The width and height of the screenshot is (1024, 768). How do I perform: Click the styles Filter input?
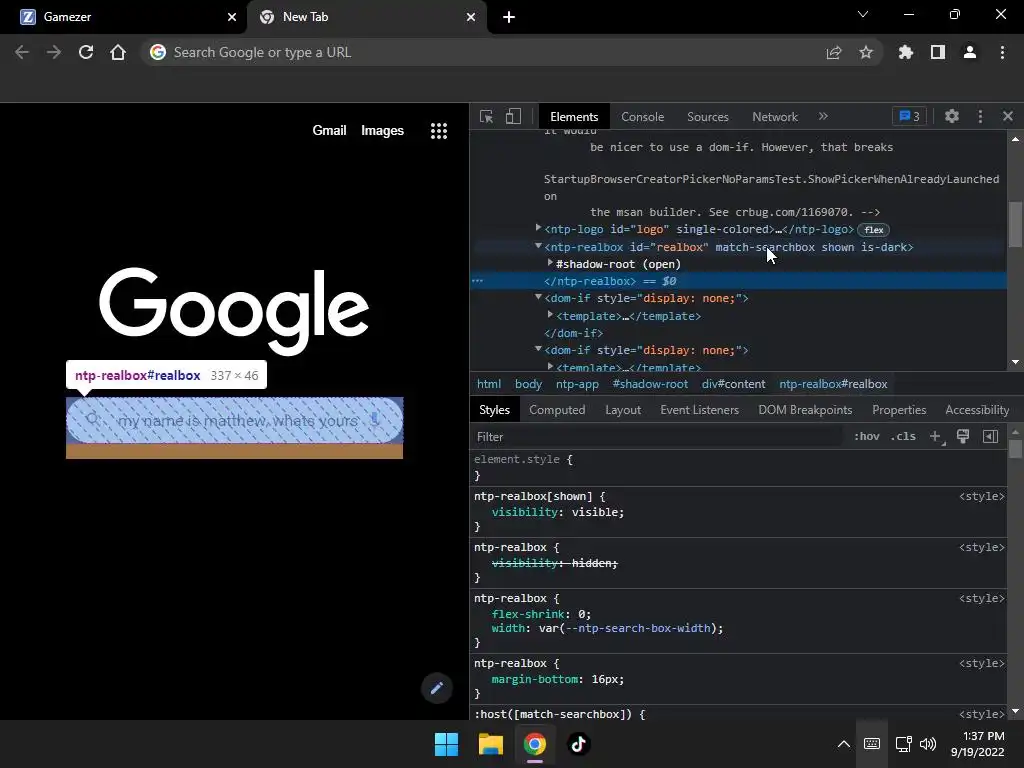[656, 437]
